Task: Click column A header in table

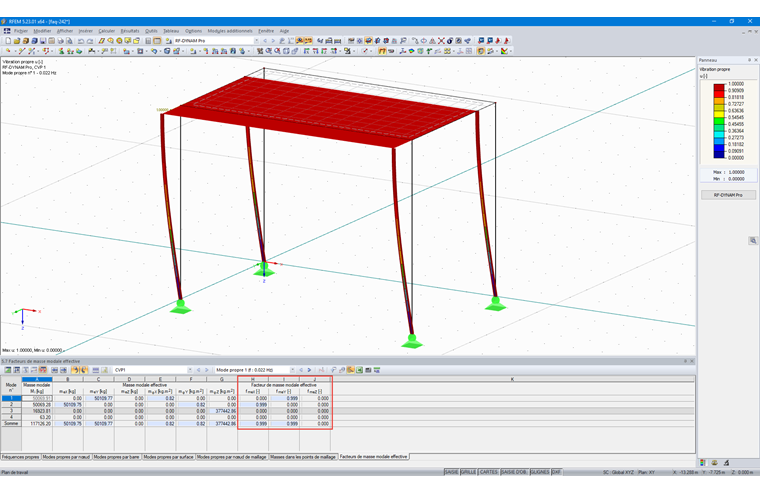Action: pyautogui.click(x=37, y=379)
